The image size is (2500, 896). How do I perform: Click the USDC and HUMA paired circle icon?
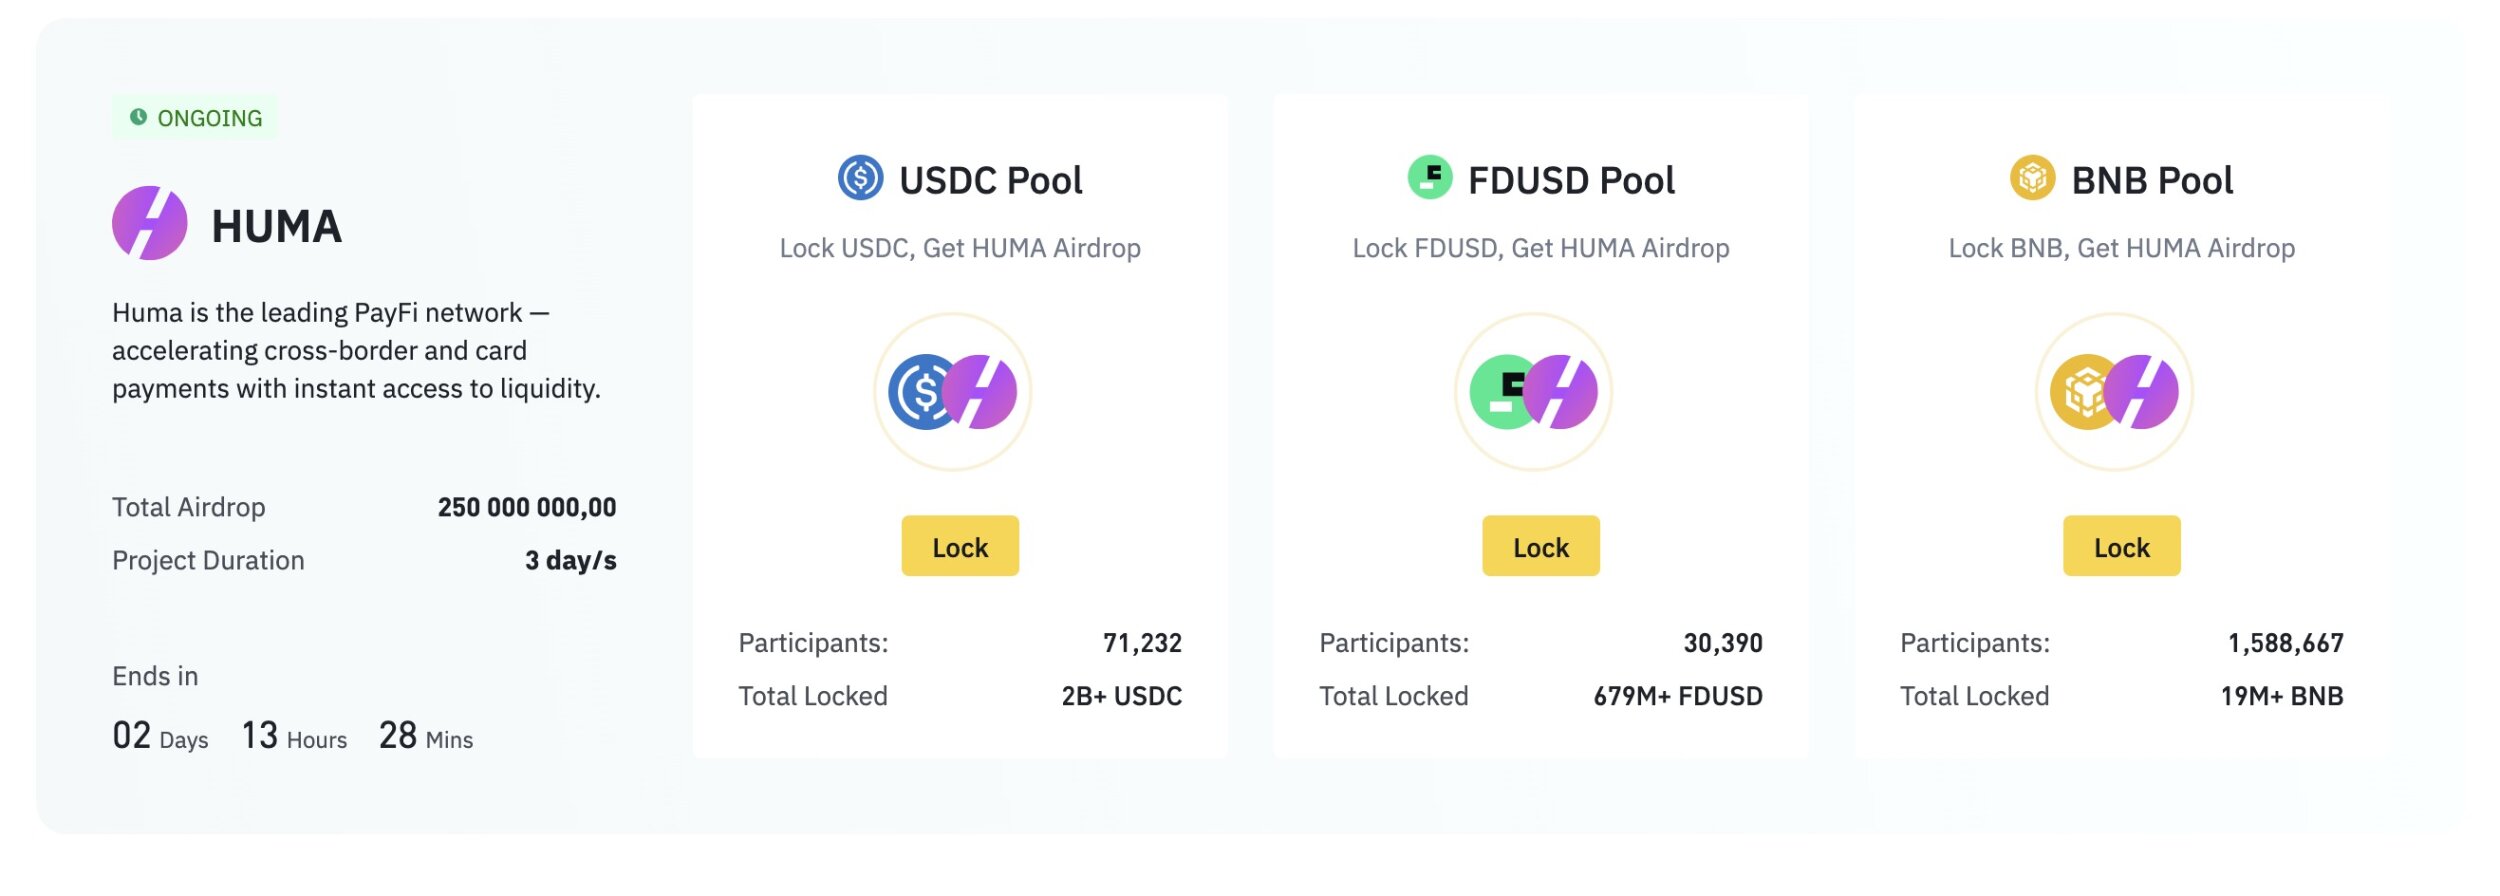[952, 392]
